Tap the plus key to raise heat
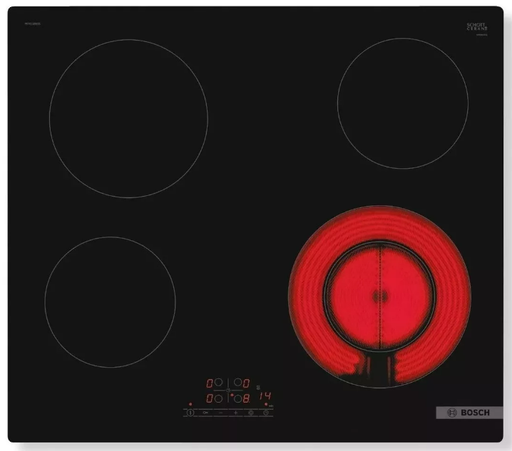Screen dimensions: 512x451 point(236,413)
